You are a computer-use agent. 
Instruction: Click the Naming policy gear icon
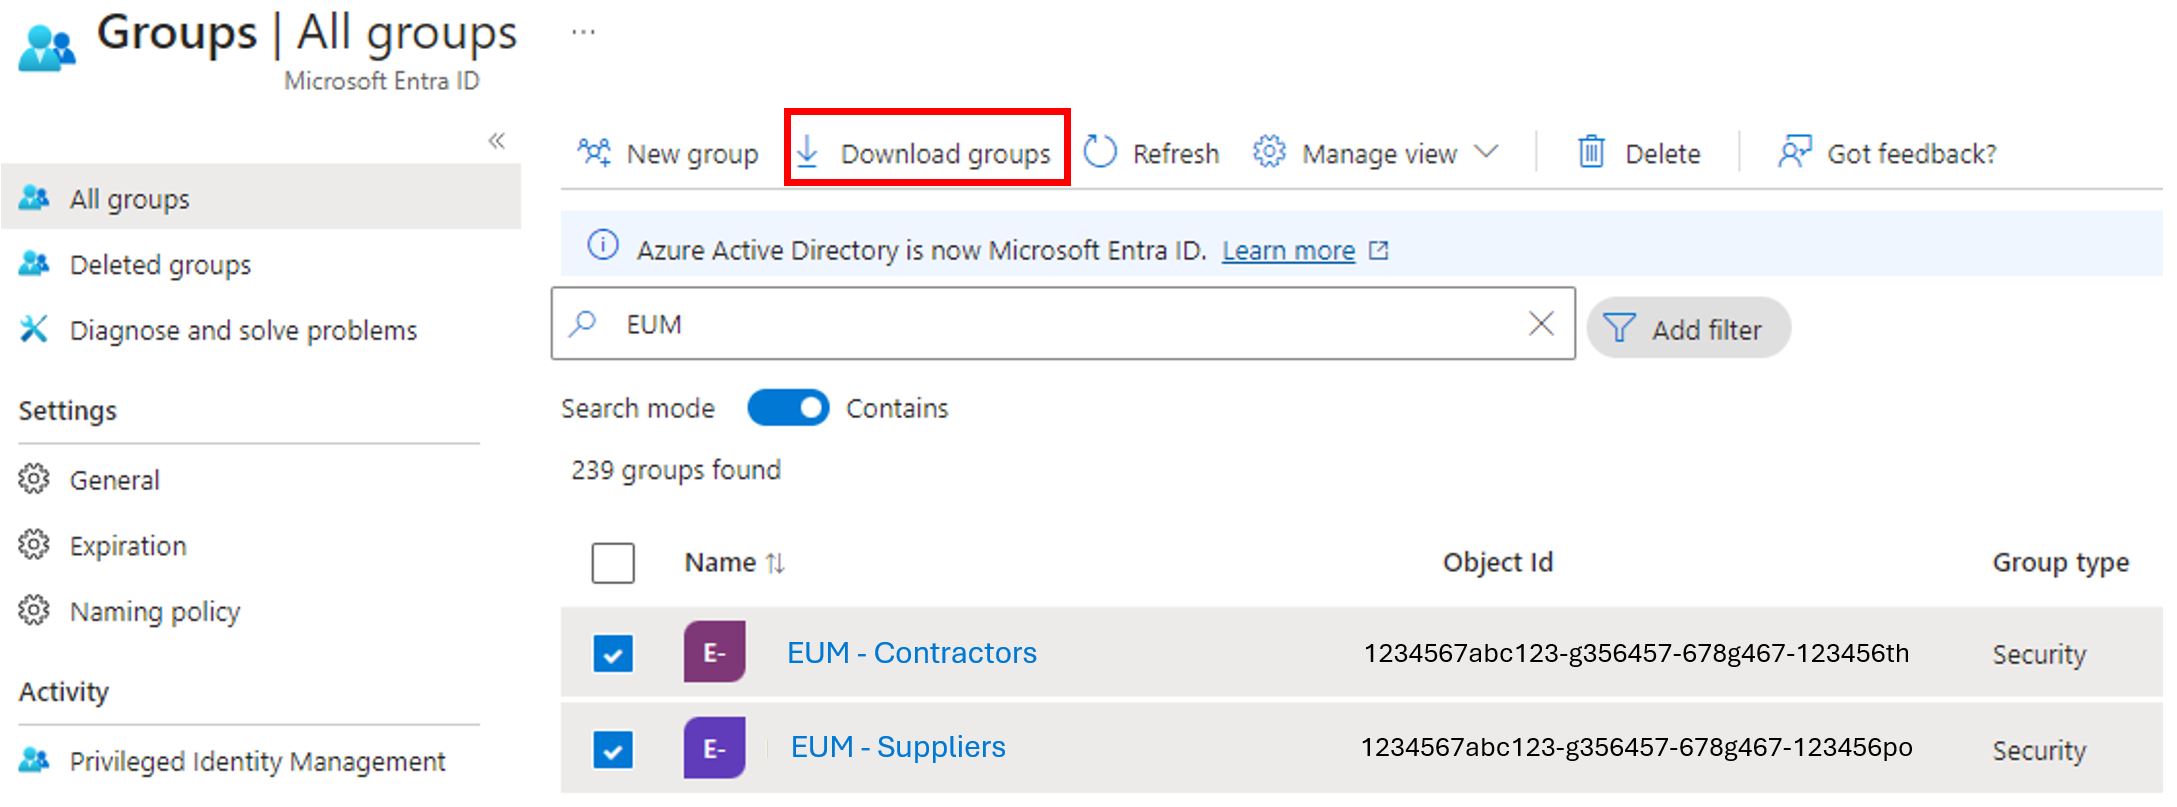[34, 610]
